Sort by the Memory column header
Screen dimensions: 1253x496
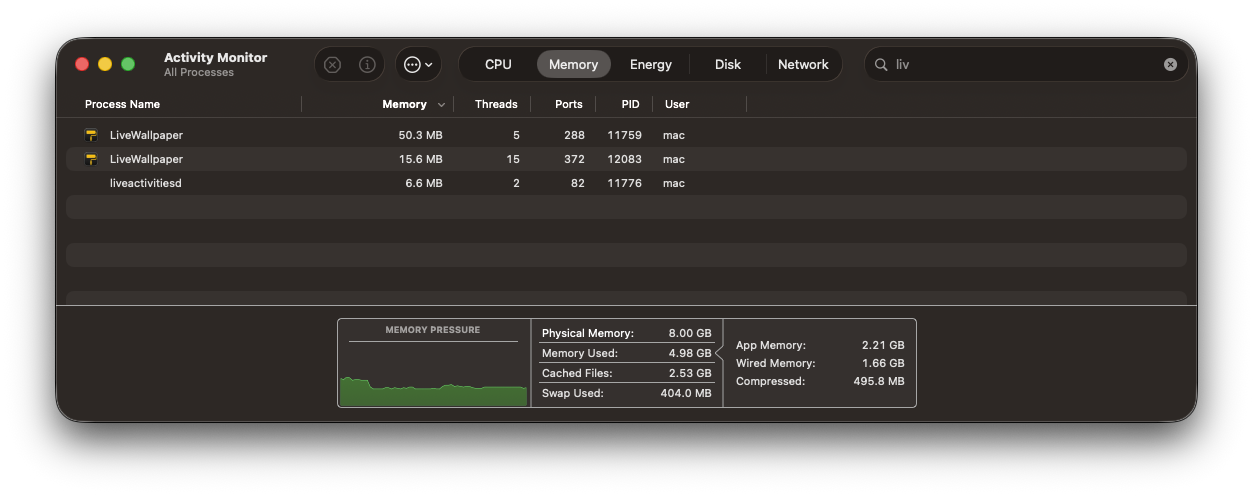(404, 104)
